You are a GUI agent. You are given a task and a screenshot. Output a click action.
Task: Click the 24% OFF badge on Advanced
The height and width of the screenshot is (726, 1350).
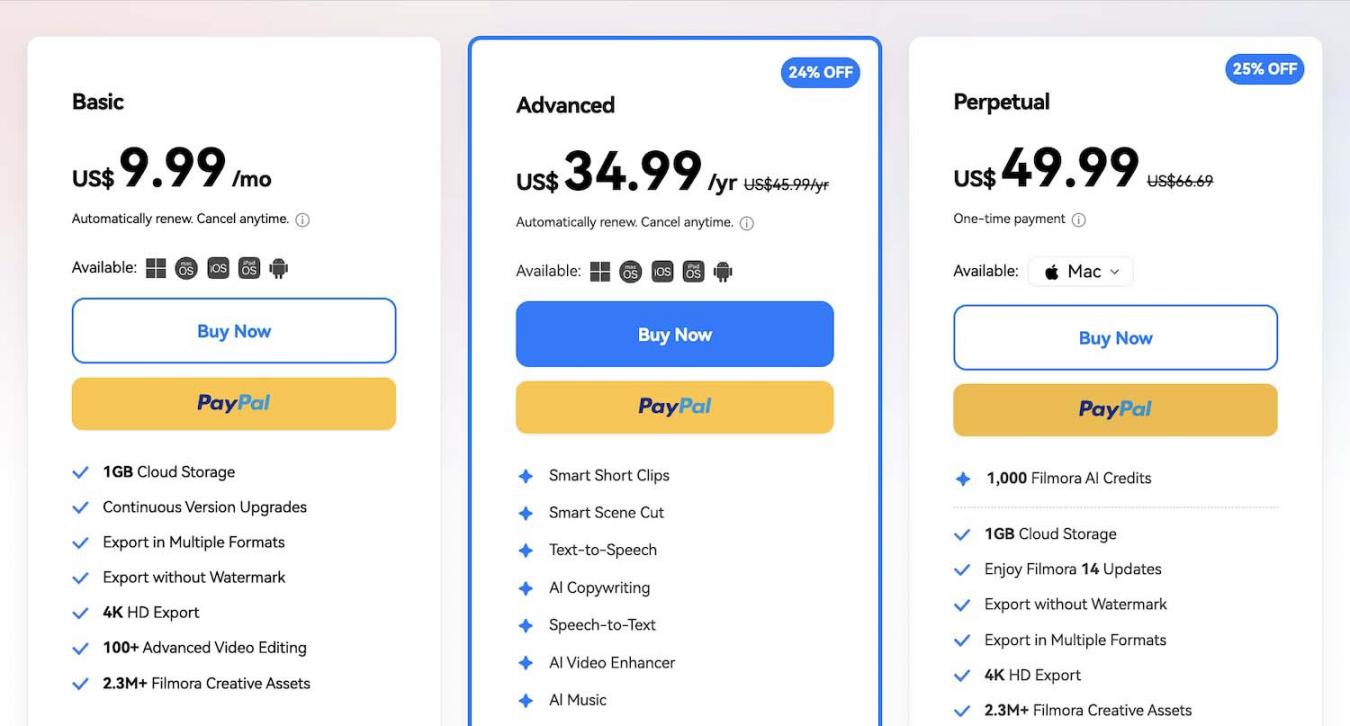tap(820, 72)
